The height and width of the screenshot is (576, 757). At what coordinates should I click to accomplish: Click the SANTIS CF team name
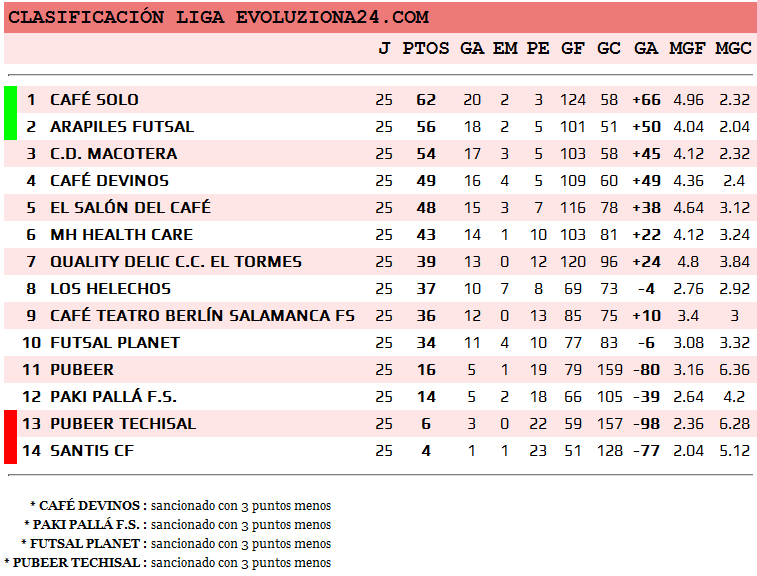point(91,451)
